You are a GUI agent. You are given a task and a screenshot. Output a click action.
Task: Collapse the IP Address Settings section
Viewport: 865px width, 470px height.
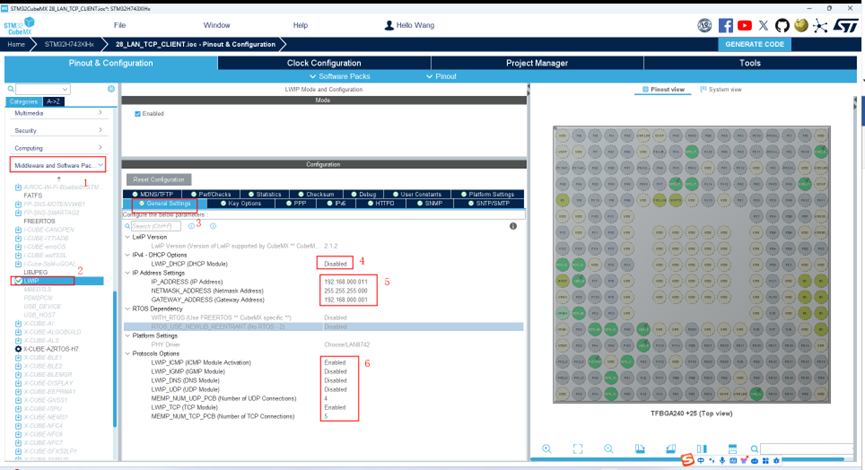pyautogui.click(x=127, y=273)
